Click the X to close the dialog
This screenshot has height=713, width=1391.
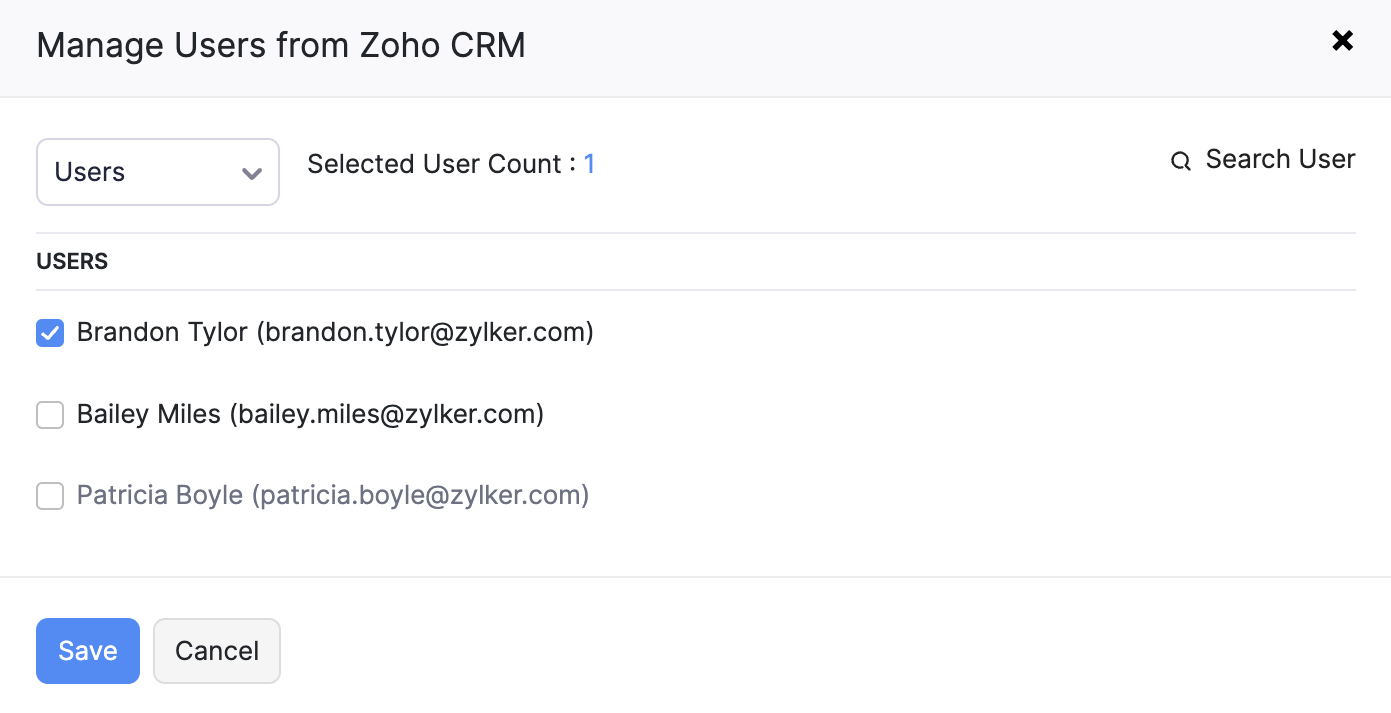coord(1342,41)
